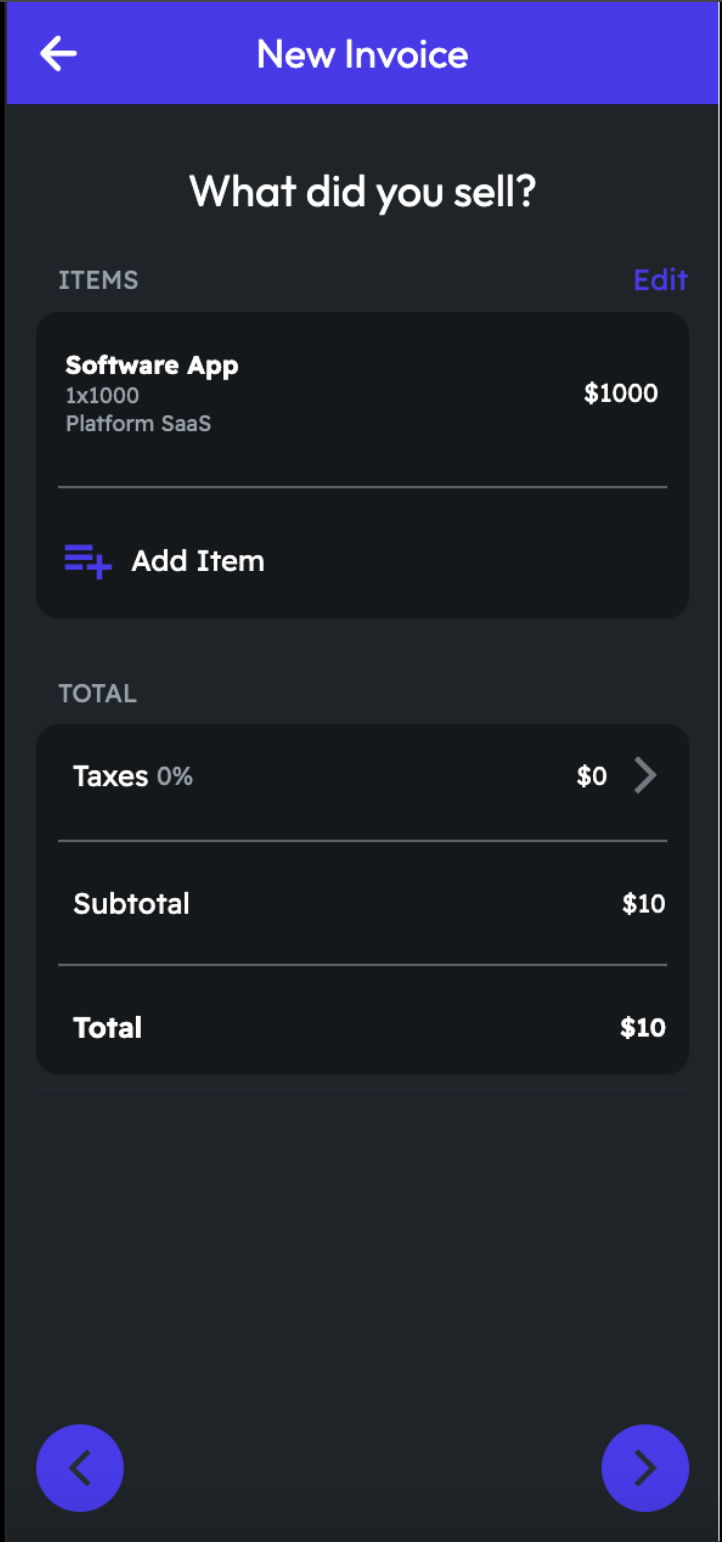The width and height of the screenshot is (722, 1542).
Task: Return to the previous invoice step
Action: point(80,1467)
